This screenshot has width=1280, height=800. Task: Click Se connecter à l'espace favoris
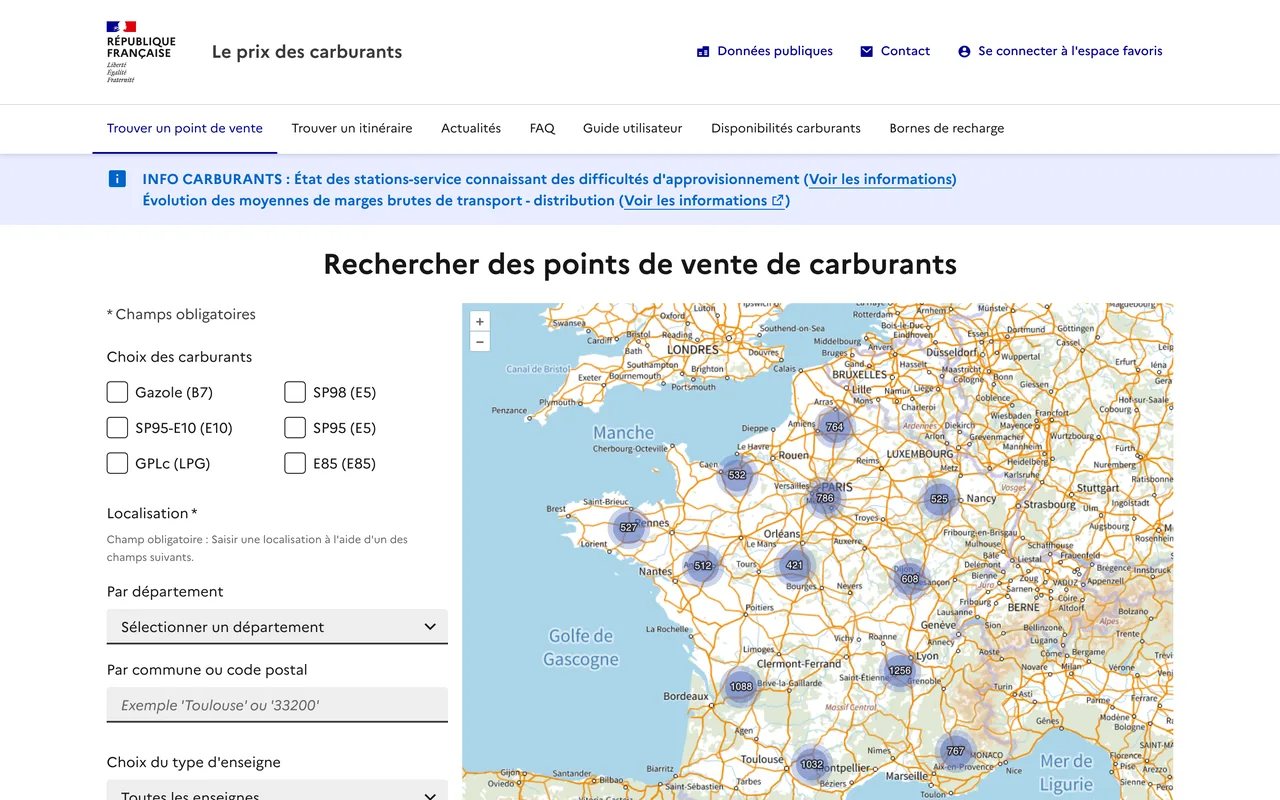pos(1060,51)
